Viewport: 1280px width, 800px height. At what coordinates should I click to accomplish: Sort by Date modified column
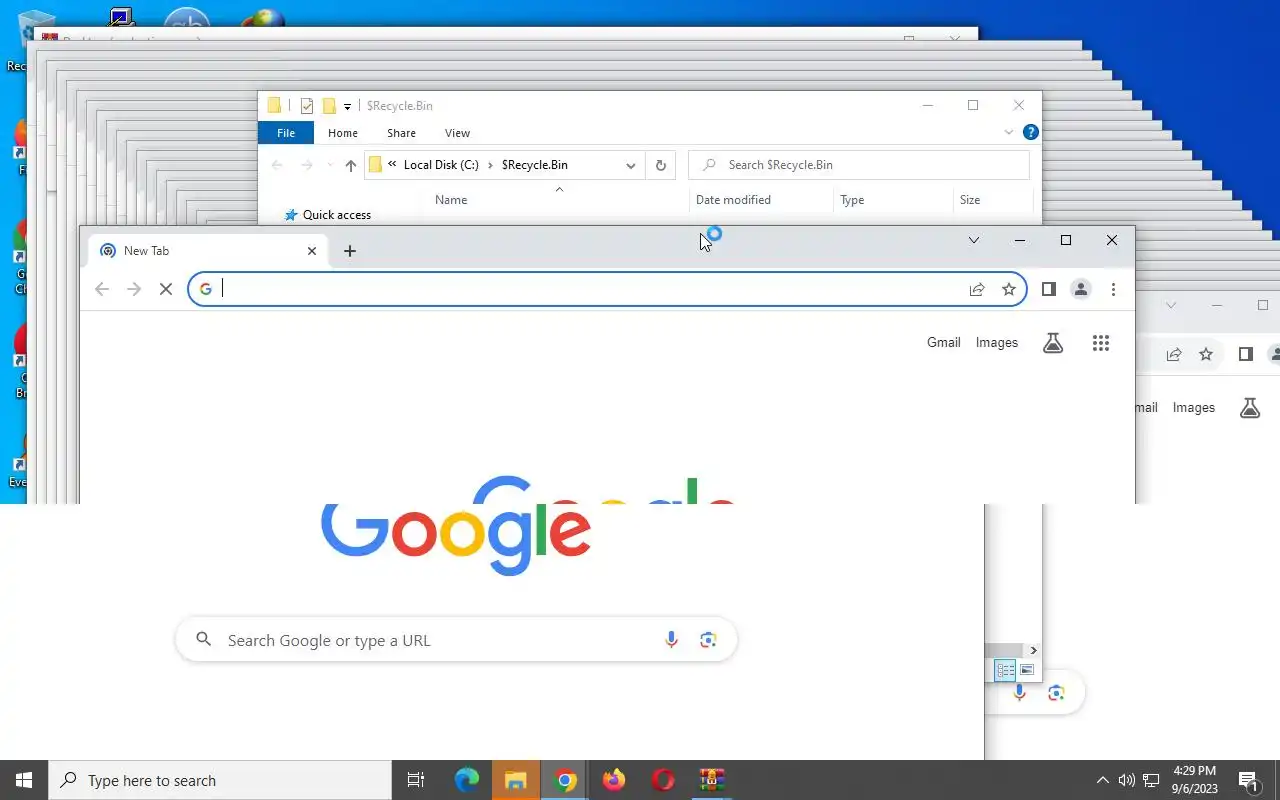[x=733, y=200]
